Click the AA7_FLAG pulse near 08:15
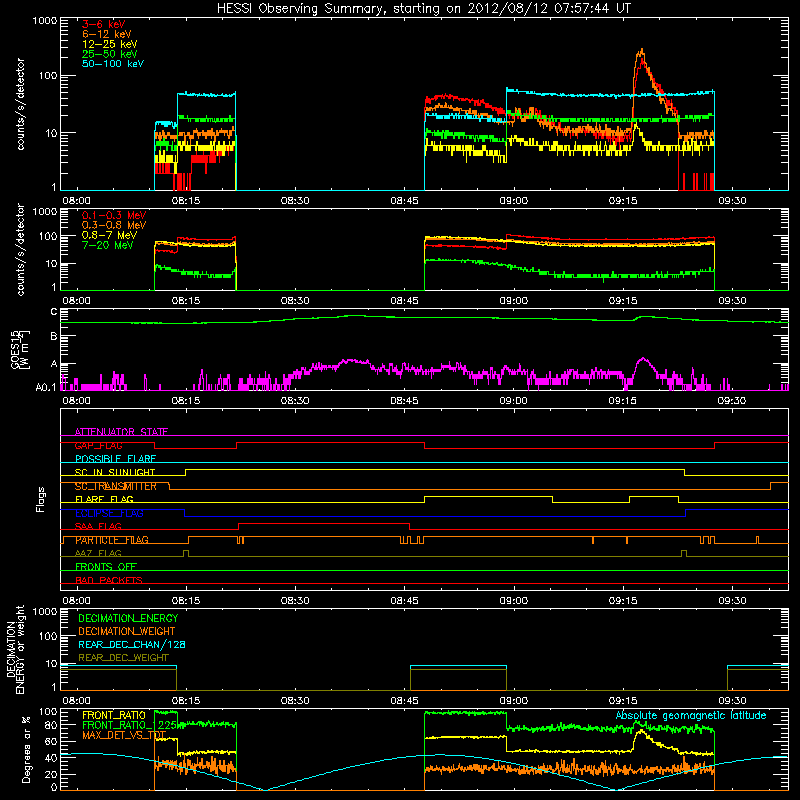The height and width of the screenshot is (800, 800). pyautogui.click(x=186, y=553)
